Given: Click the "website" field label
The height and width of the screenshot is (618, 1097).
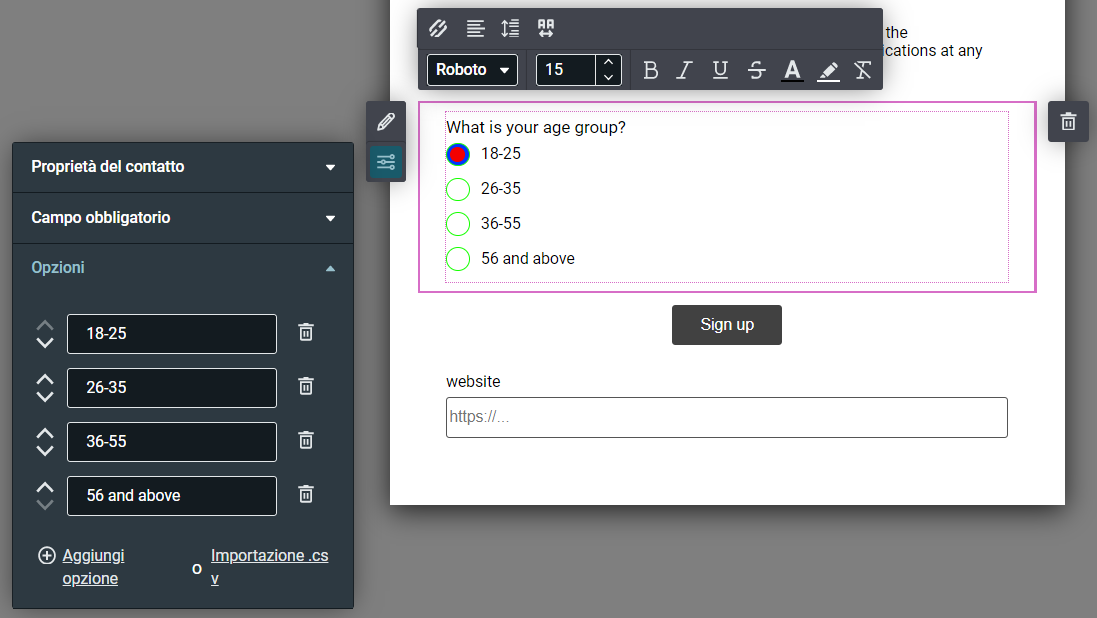Looking at the screenshot, I should pyautogui.click(x=473, y=381).
